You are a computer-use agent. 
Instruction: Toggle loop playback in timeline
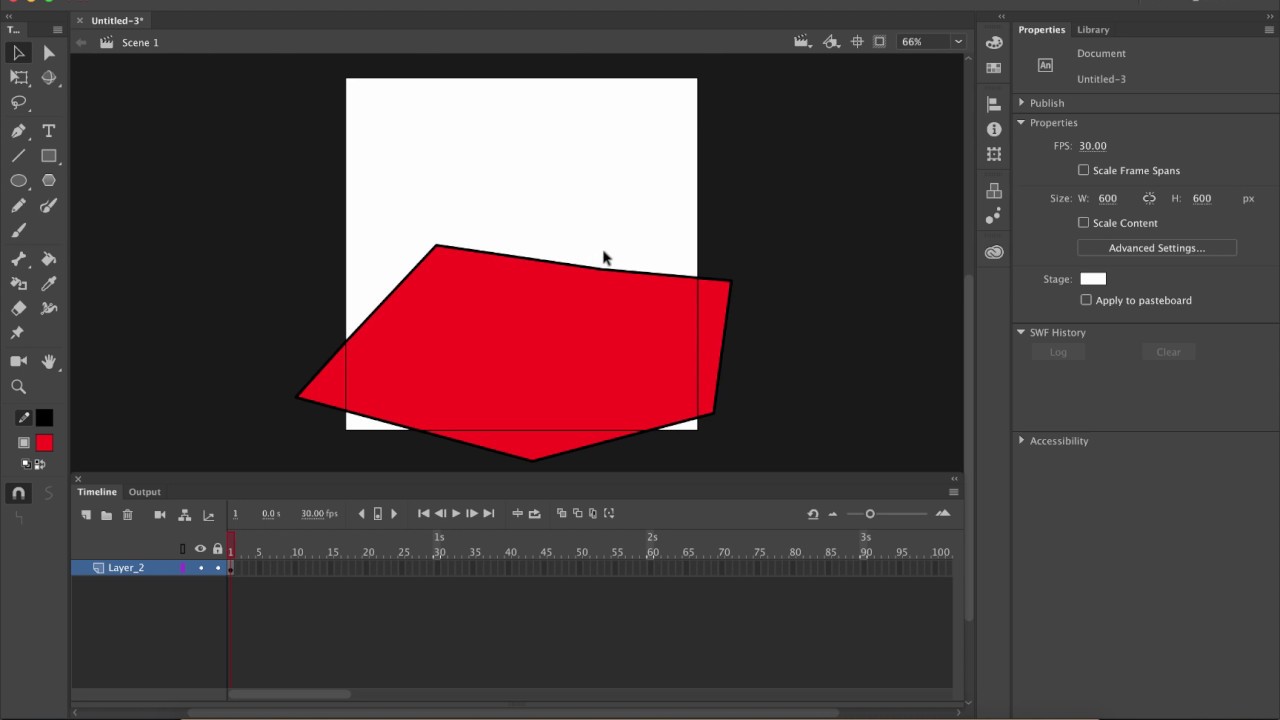[535, 514]
